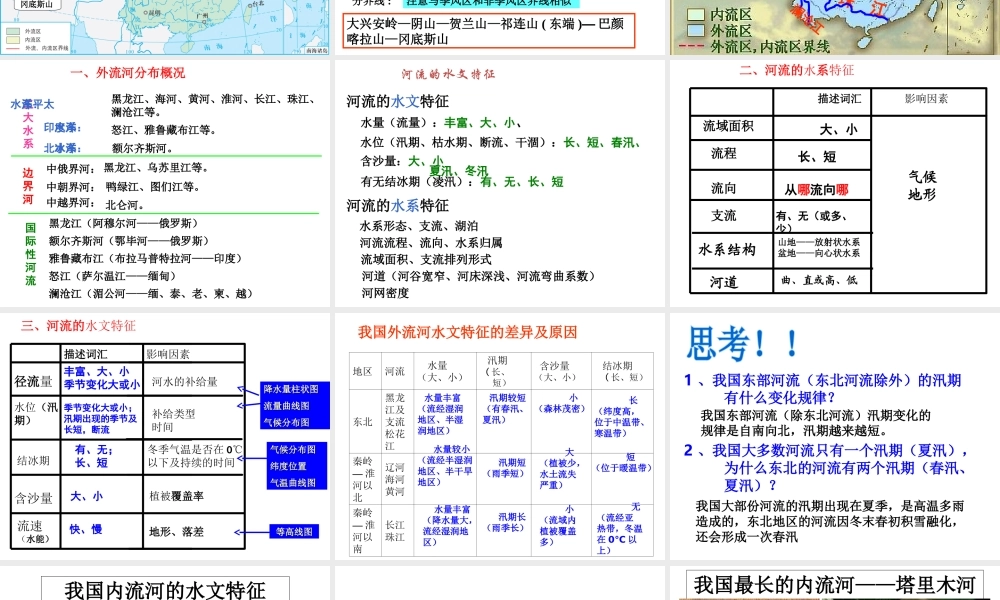Click the line 水系形态、支流、湖泊
Image resolution: width=1000 pixels, height=600 pixels.
pyautogui.click(x=419, y=226)
